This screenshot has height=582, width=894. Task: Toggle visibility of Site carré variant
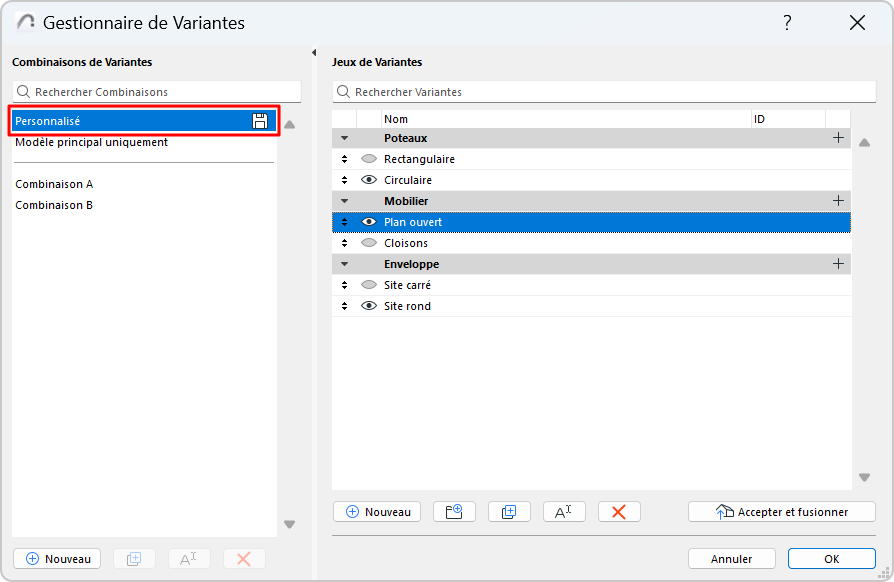[368, 285]
